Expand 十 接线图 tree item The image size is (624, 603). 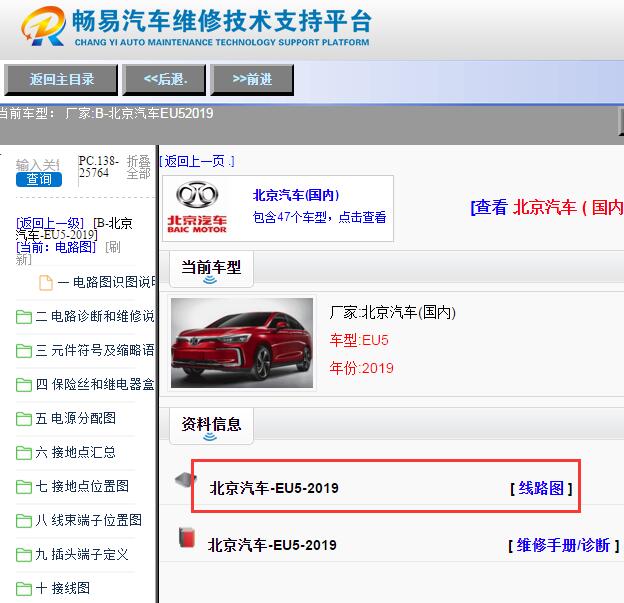(x=63, y=588)
